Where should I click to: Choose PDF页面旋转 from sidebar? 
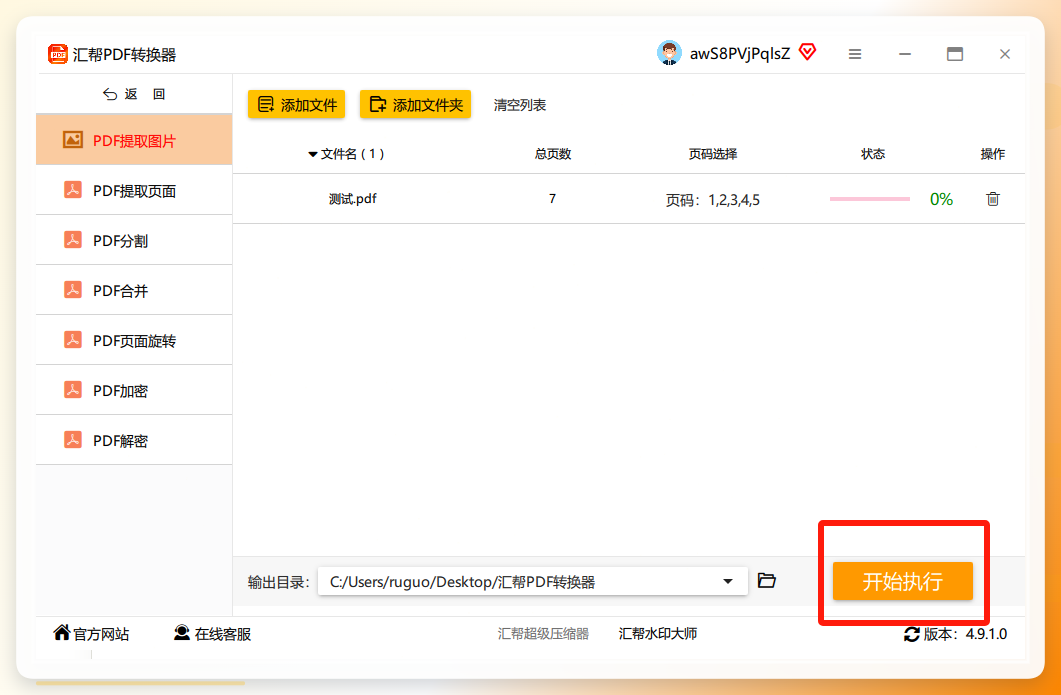pos(134,340)
